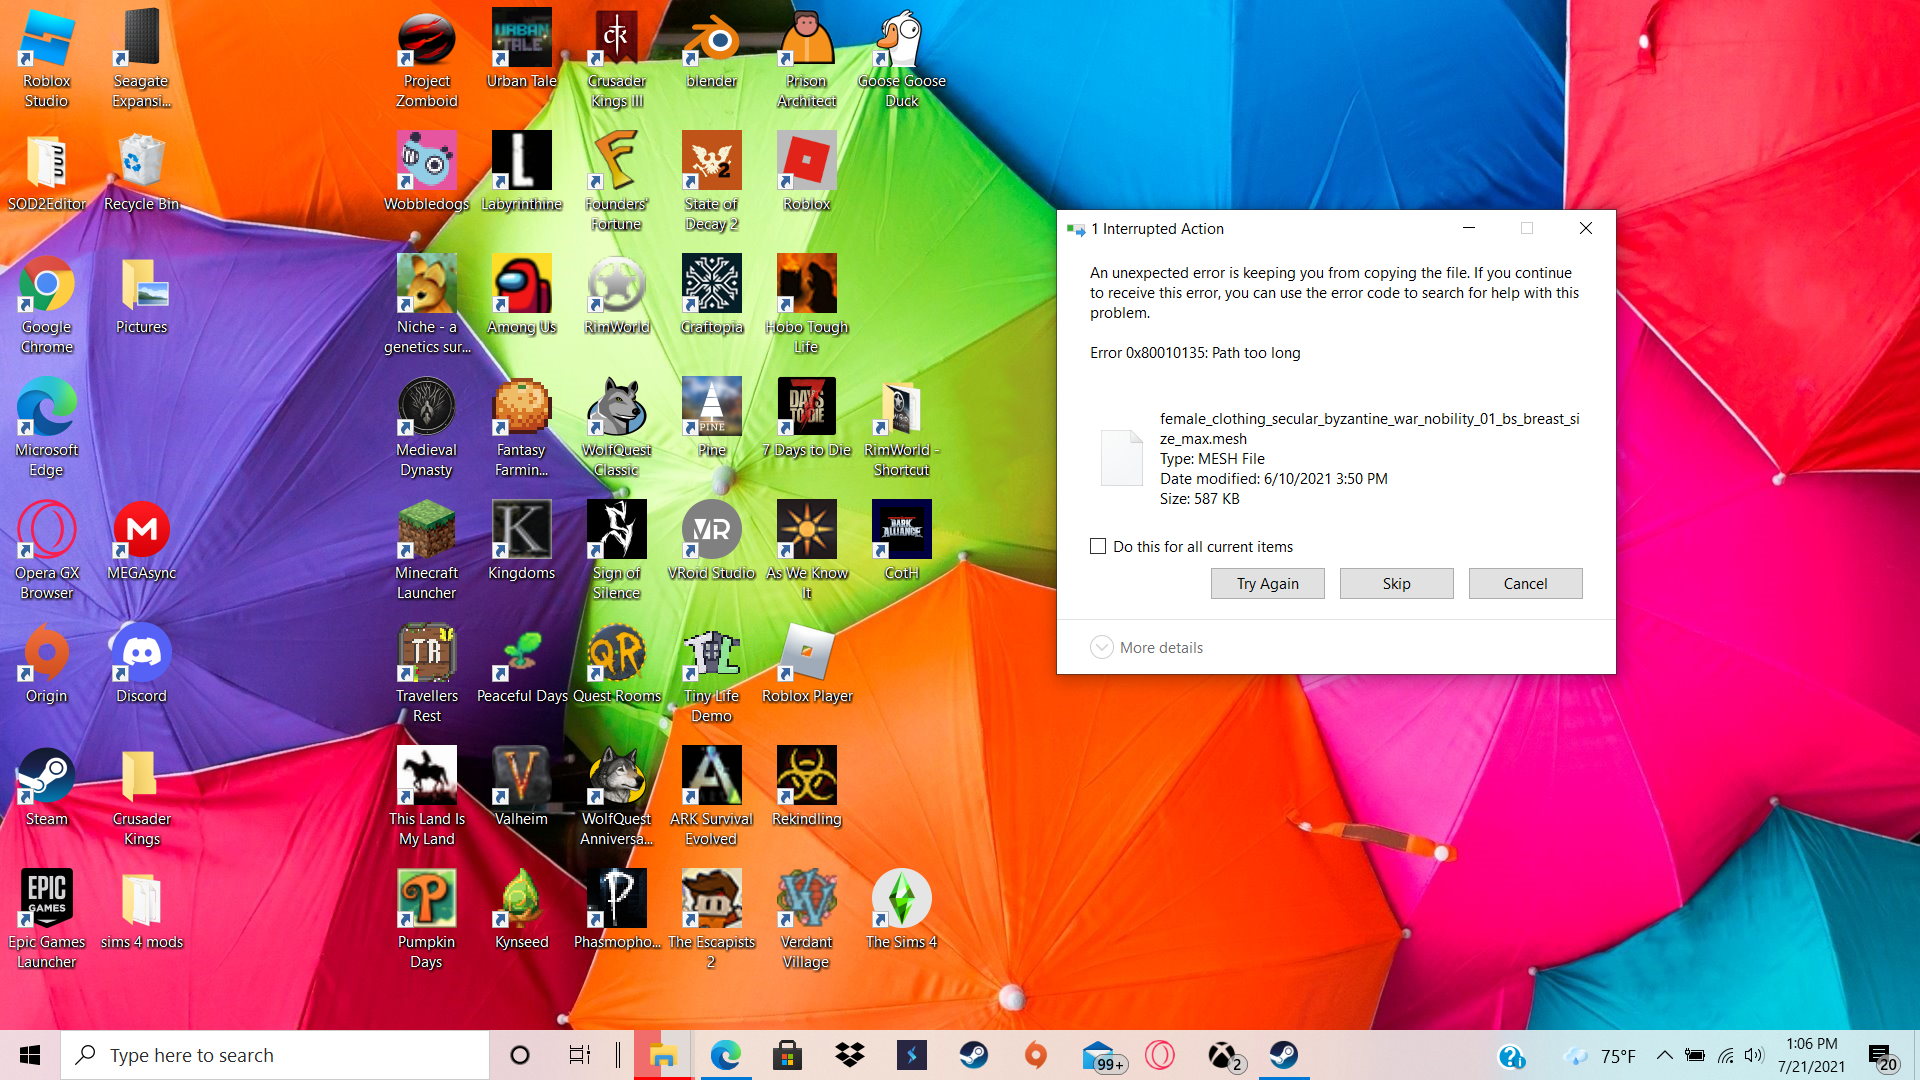Open the Crusader Kings III shortcut

pyautogui.click(x=616, y=60)
